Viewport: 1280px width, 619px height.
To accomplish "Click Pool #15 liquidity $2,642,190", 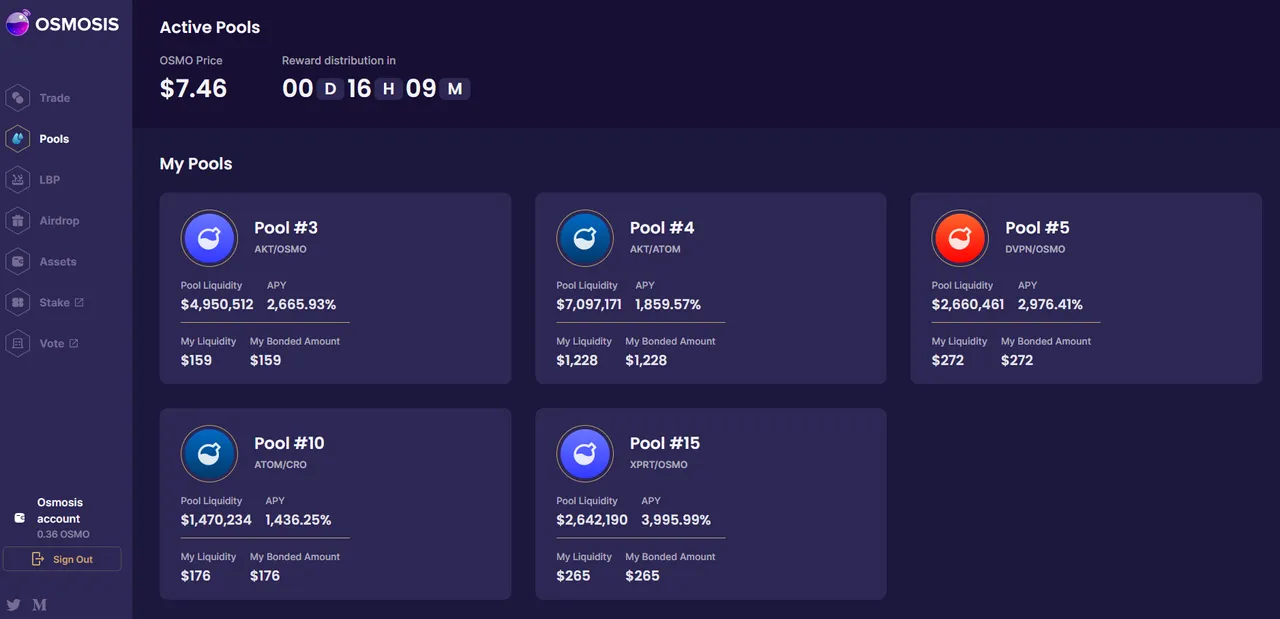I will tap(592, 520).
